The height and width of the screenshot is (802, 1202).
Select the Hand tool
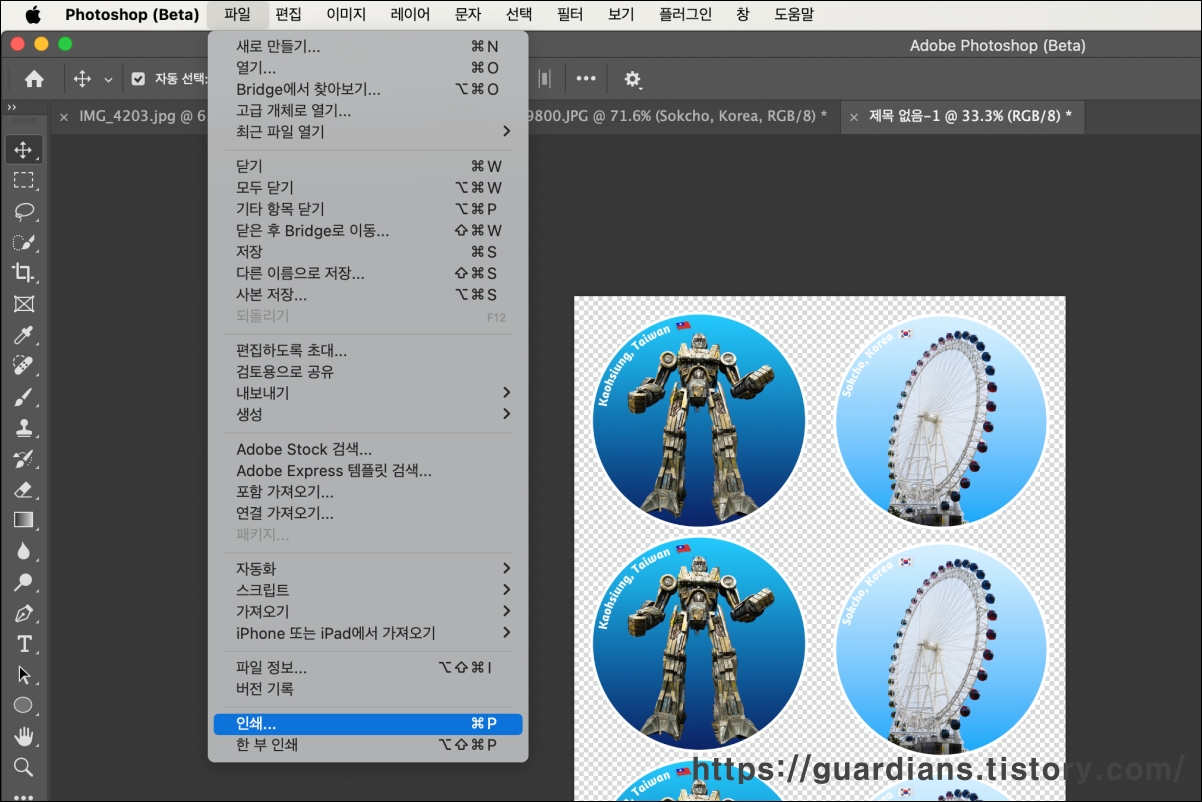[x=23, y=737]
